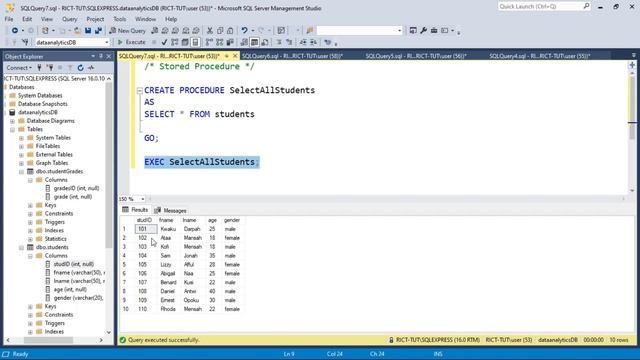Click the studID column header in results
This screenshot has height=360, width=640.
pos(144,220)
